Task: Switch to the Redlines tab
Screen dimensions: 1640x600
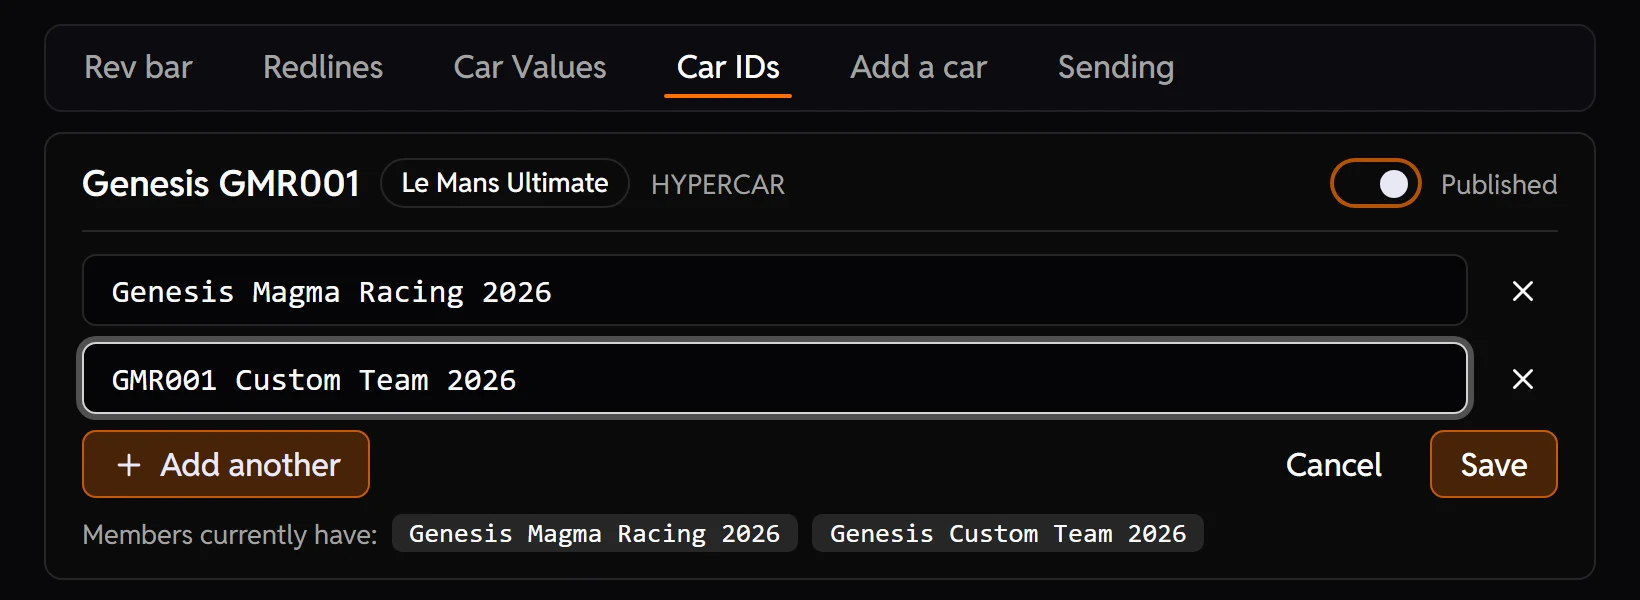Action: pos(323,67)
